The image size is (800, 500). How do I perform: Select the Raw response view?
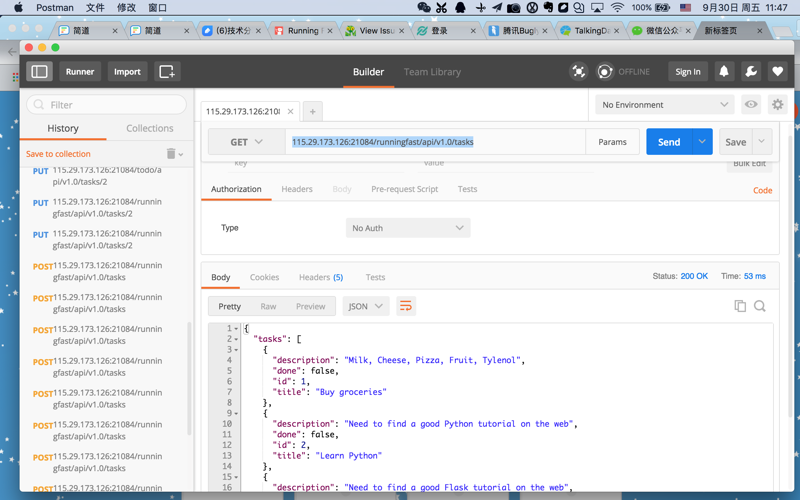[268, 306]
